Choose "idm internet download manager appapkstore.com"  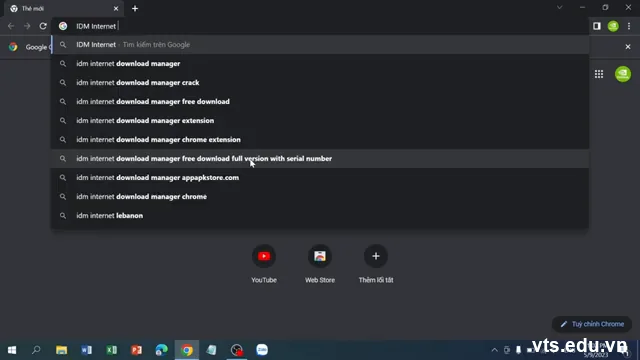point(320,178)
